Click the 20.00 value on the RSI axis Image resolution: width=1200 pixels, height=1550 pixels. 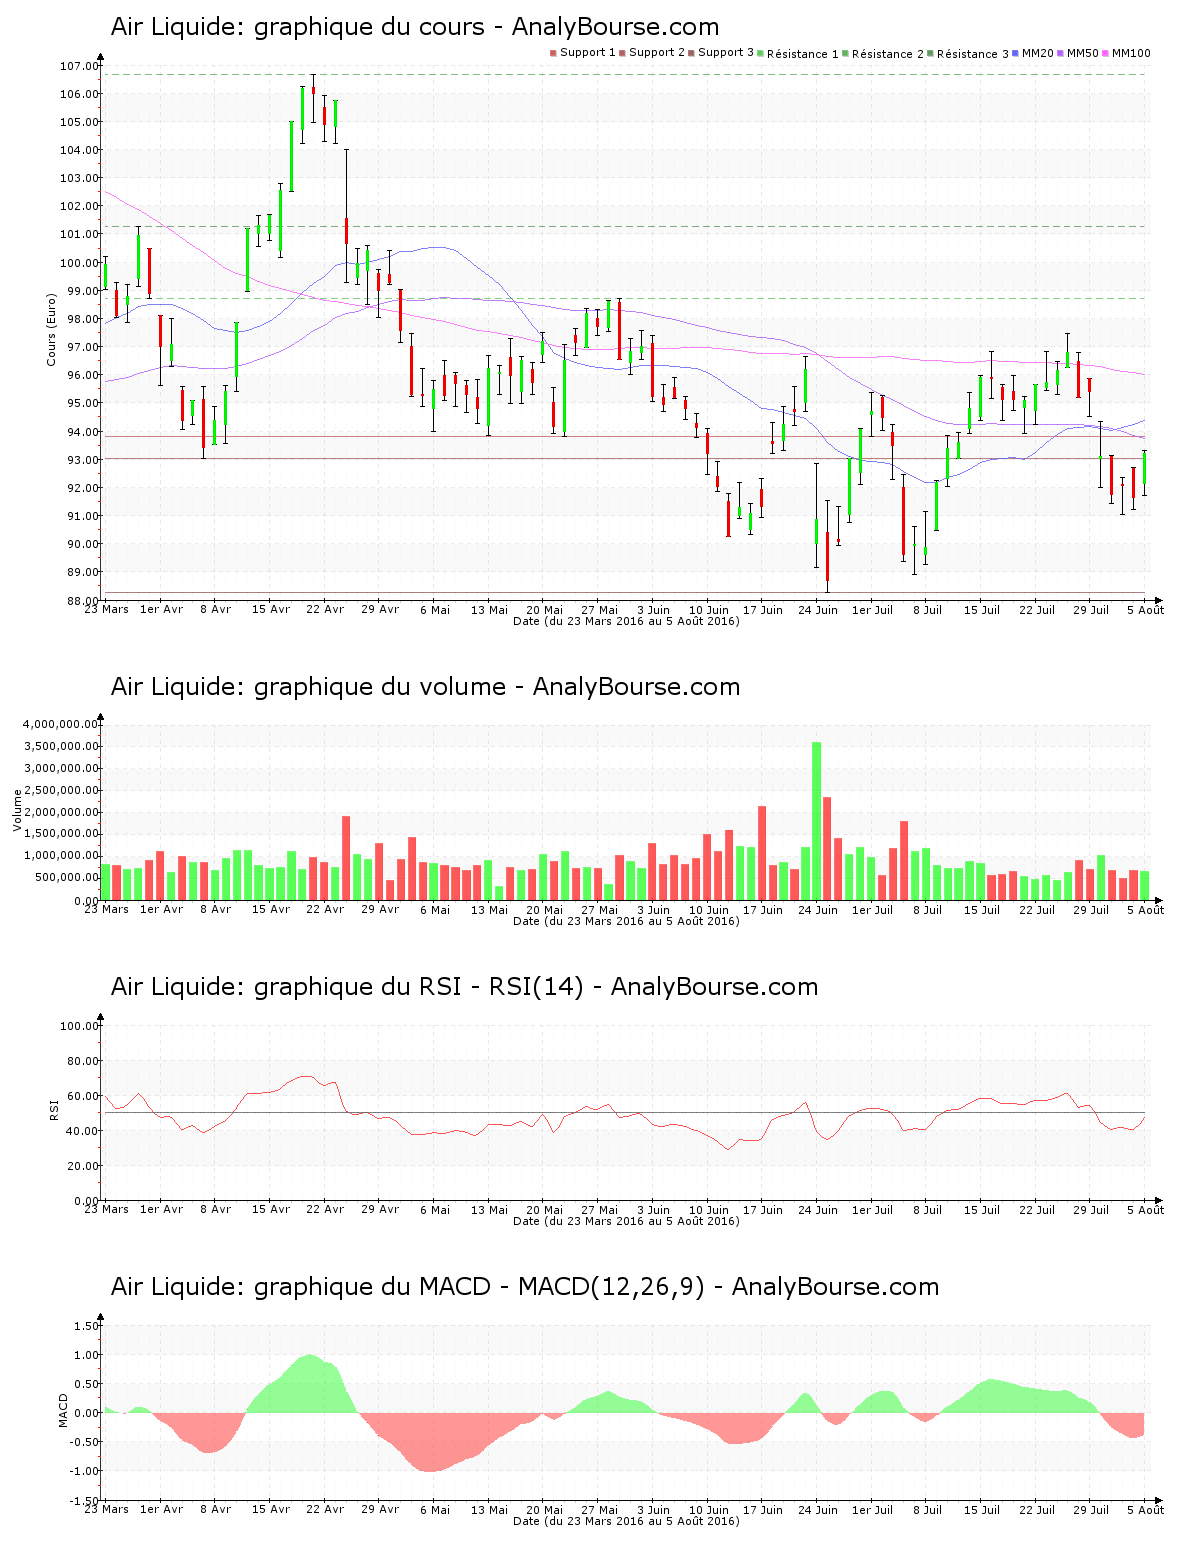[82, 1166]
